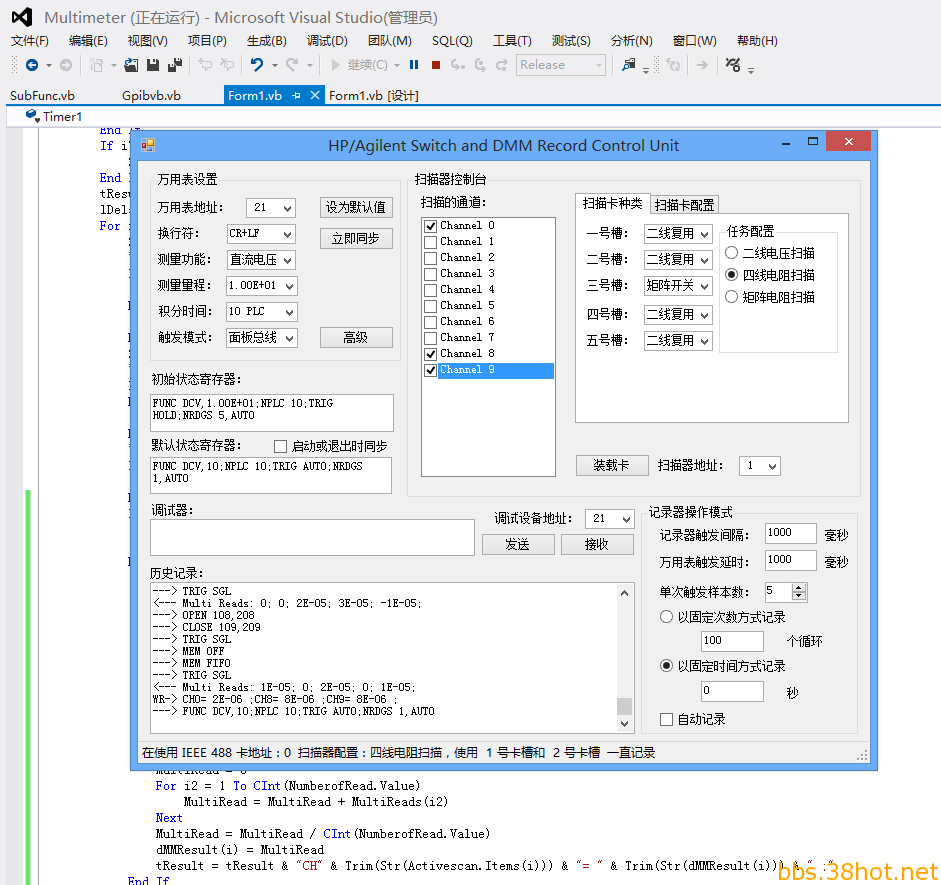Click the Continue play icon

pos(335,65)
